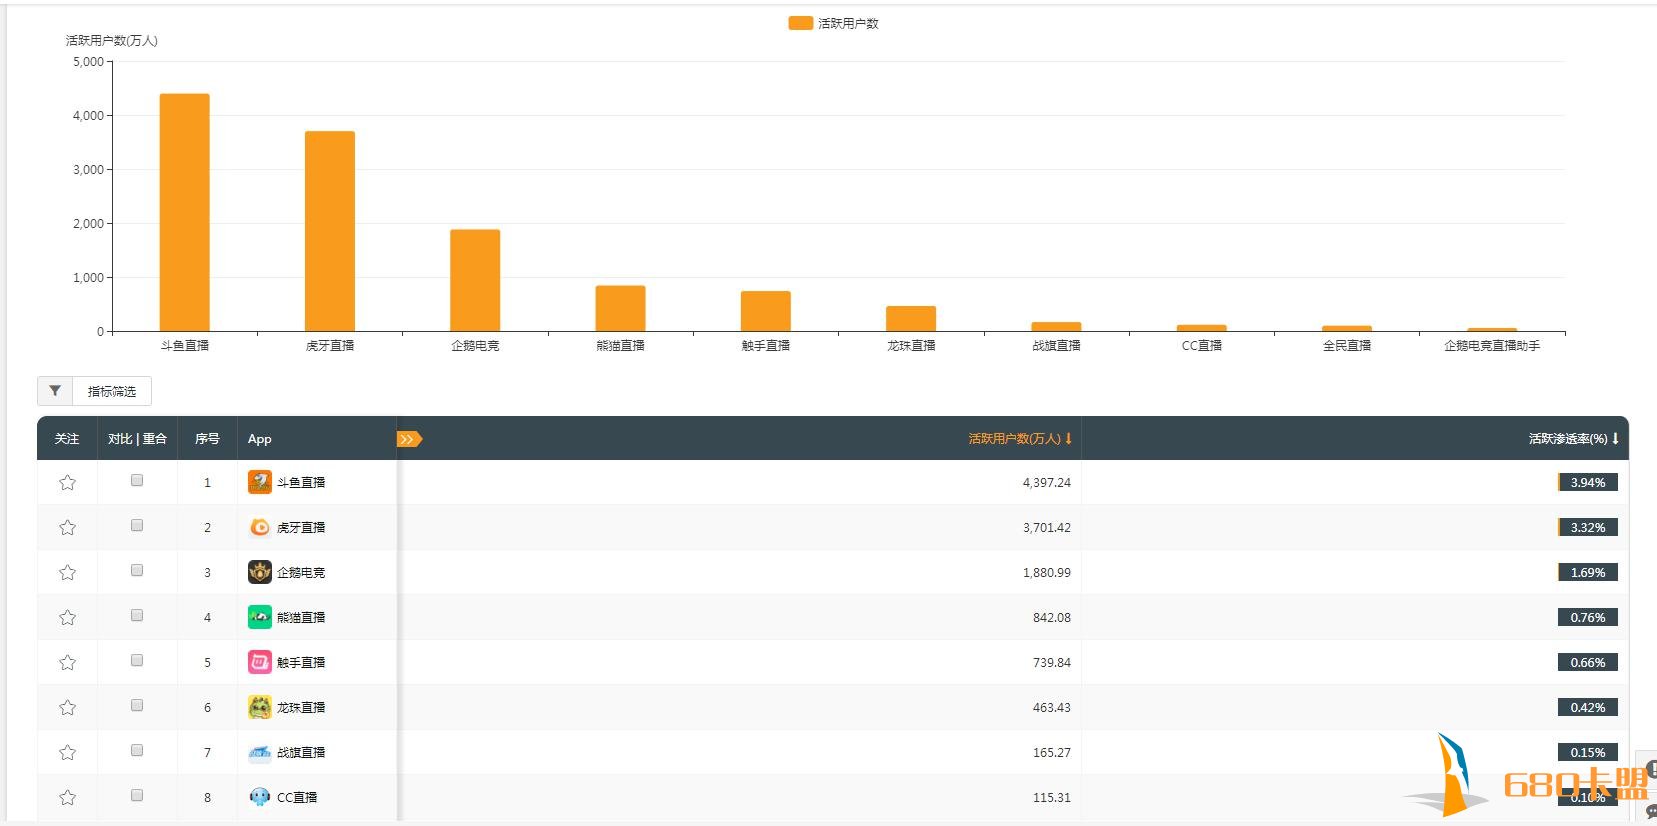Tick the compare checkbox for 虎牙直播
The image size is (1657, 826).
coord(137,525)
